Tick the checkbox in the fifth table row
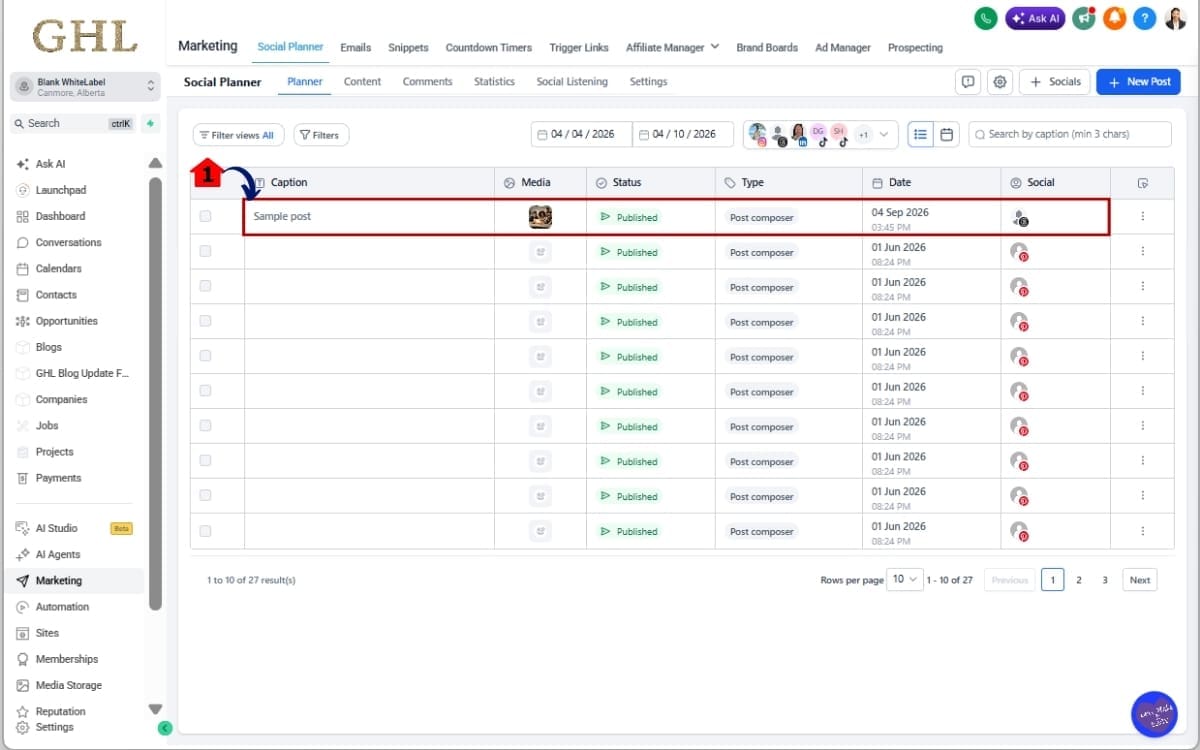The height and width of the screenshot is (750, 1200). point(205,356)
